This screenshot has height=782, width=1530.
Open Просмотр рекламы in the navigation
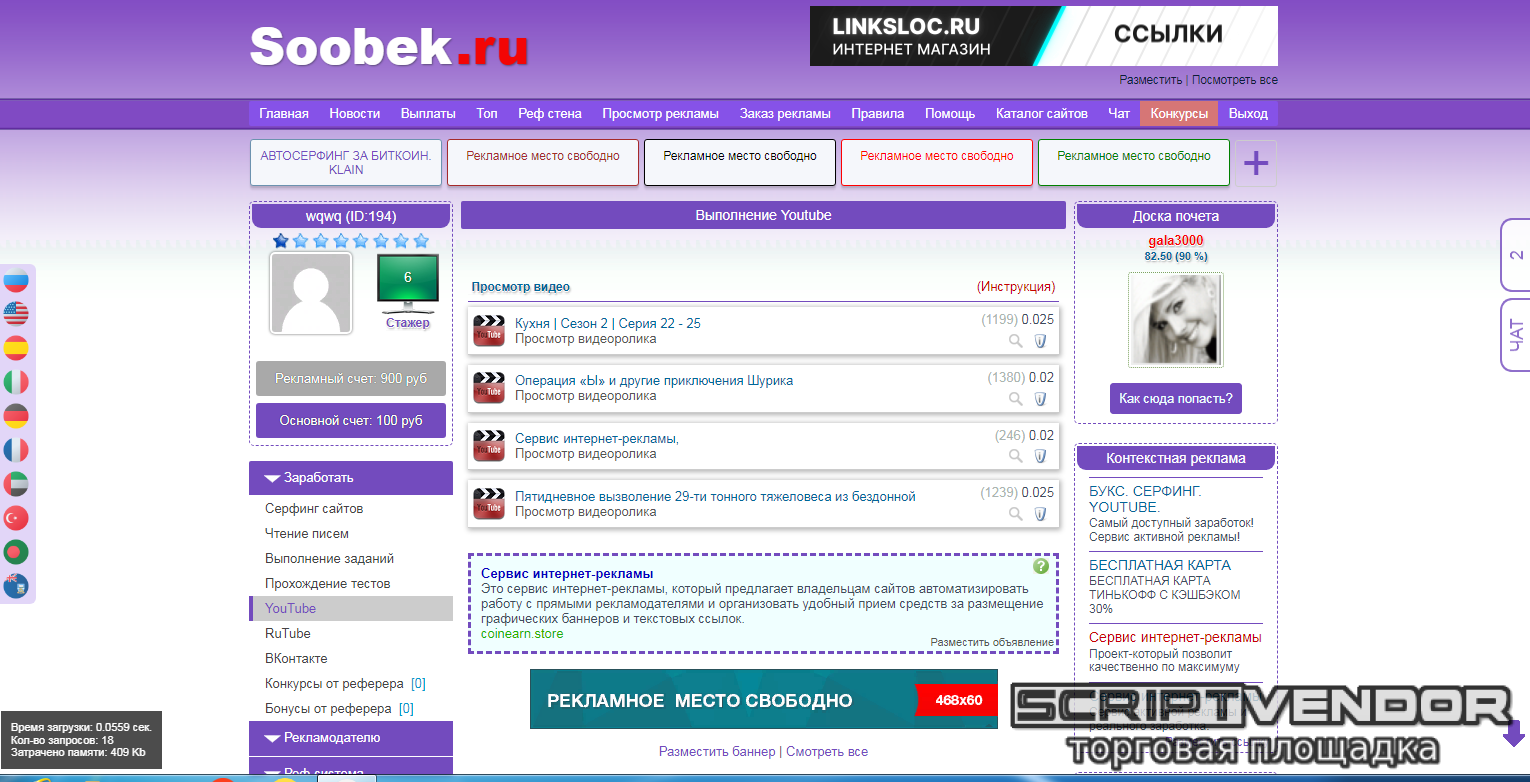point(660,113)
